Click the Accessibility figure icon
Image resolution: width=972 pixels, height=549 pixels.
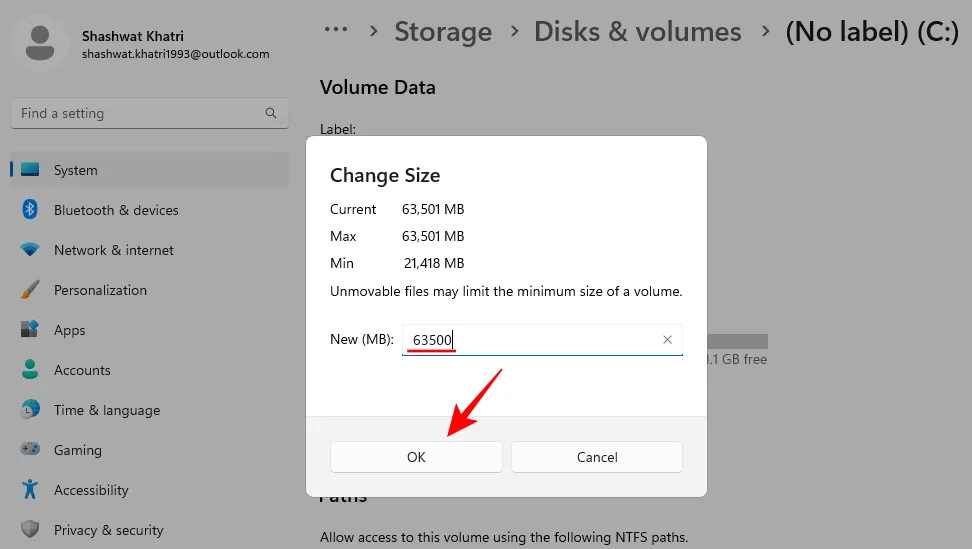click(x=30, y=489)
